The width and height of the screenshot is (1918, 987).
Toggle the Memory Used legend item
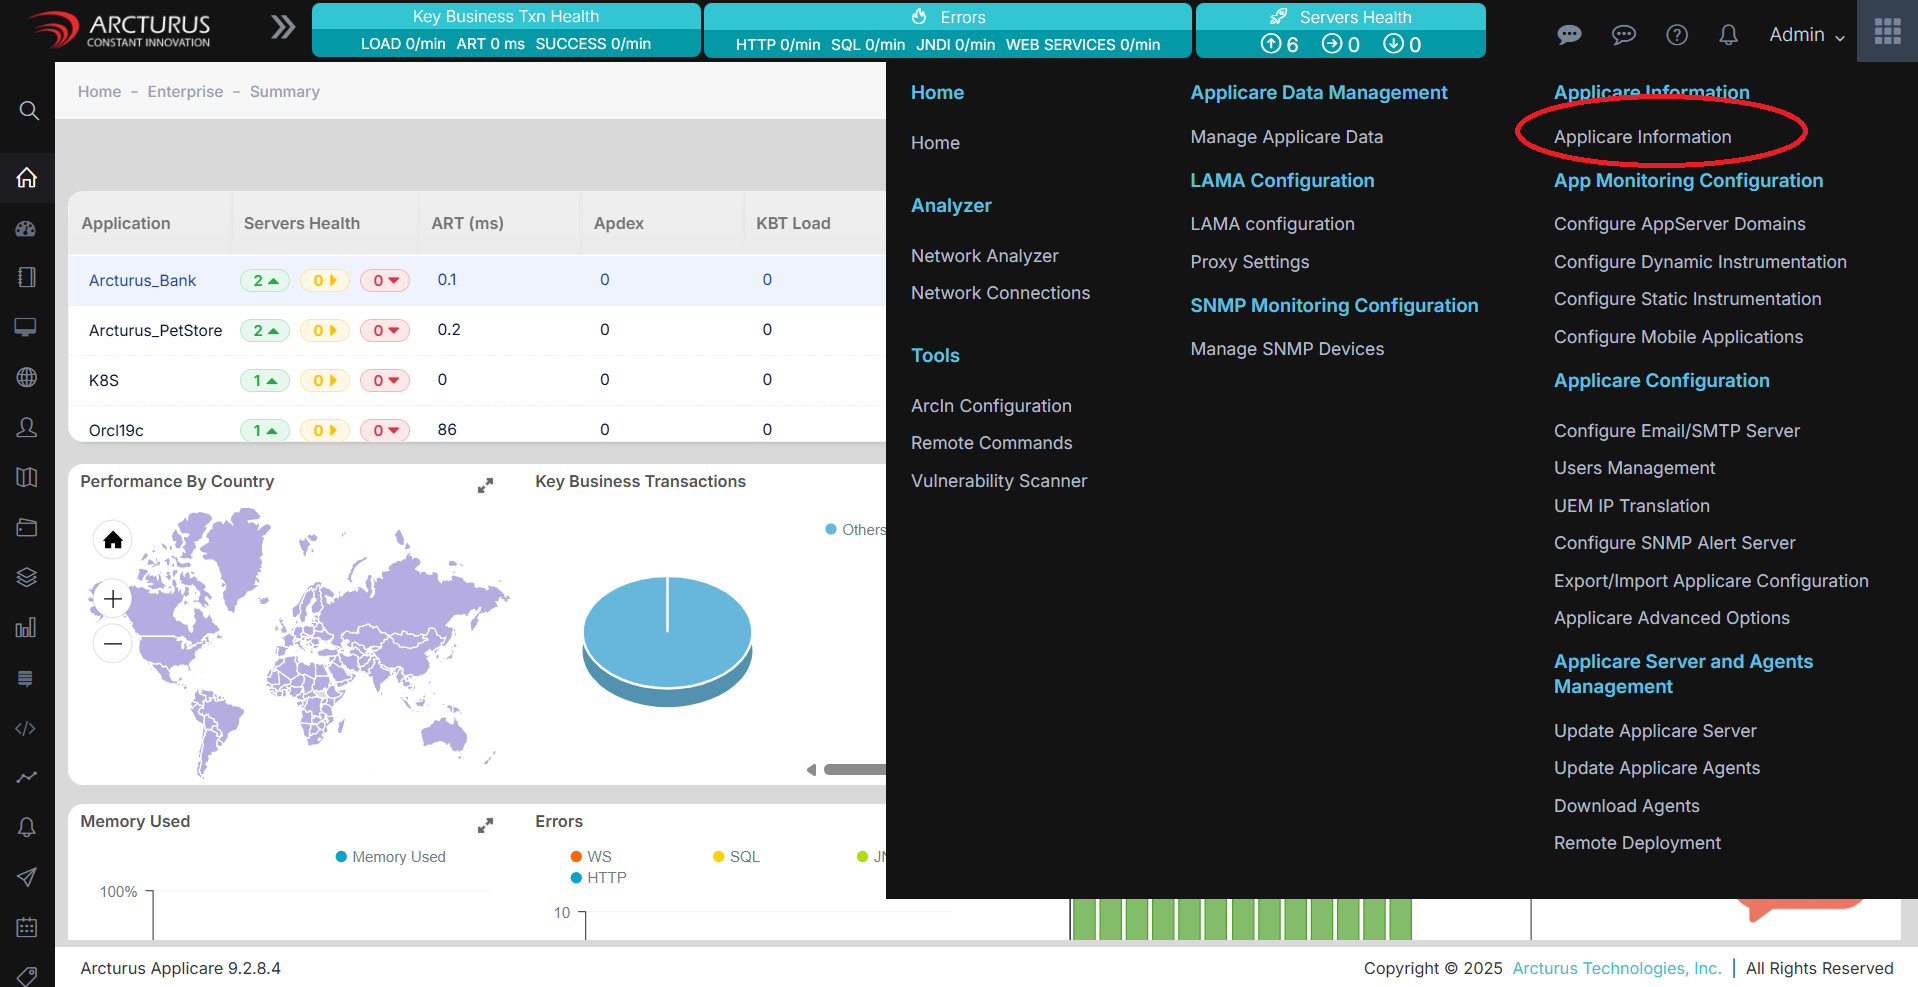click(390, 857)
